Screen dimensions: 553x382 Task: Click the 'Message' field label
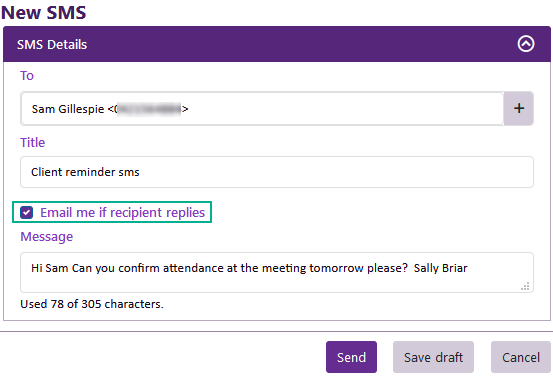click(47, 237)
